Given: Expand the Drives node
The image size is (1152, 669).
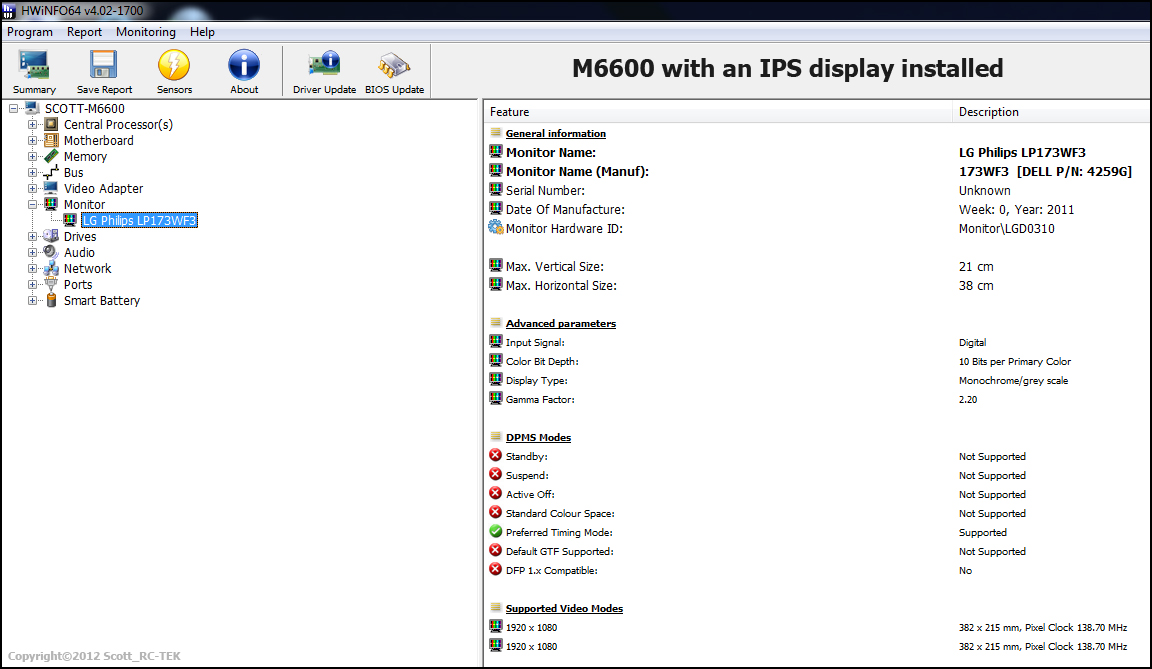Looking at the screenshot, I should click(x=32, y=236).
